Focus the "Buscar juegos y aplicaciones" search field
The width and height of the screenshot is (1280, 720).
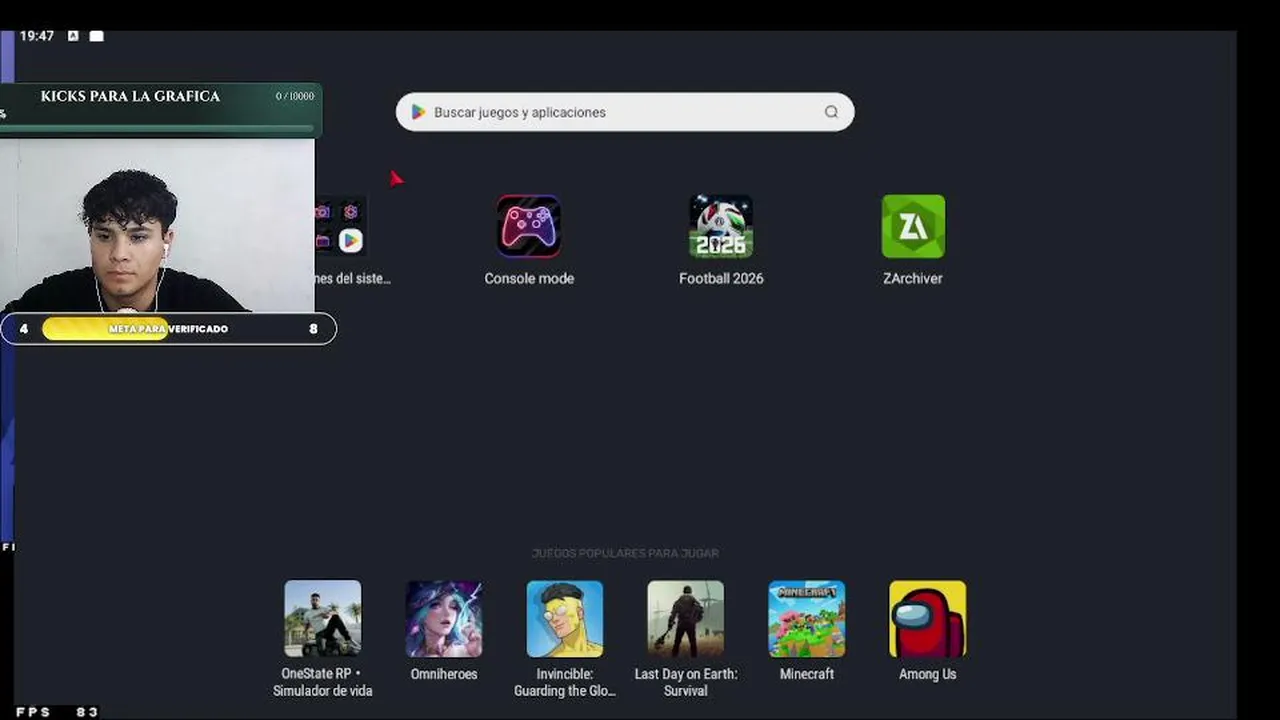(x=625, y=112)
